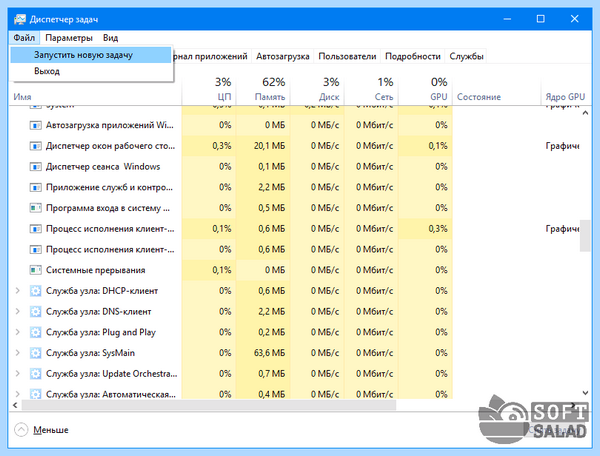Sort by the Память column header
Screen dimensions: 600x456
click(263, 89)
